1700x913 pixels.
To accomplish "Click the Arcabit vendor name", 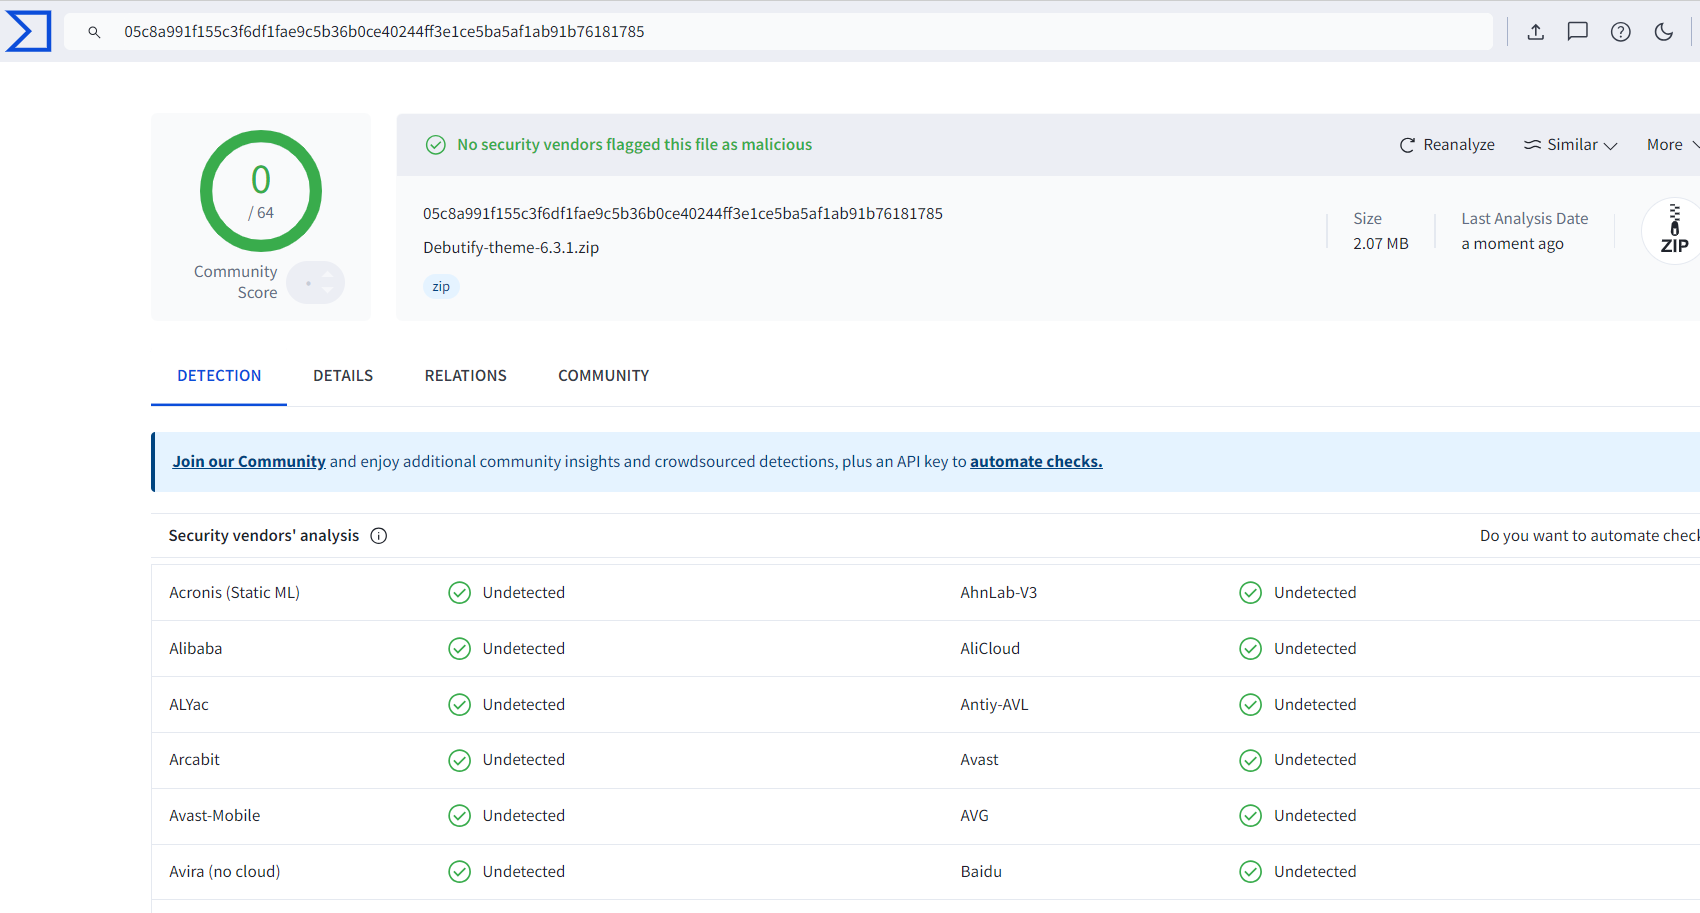I will tap(194, 760).
